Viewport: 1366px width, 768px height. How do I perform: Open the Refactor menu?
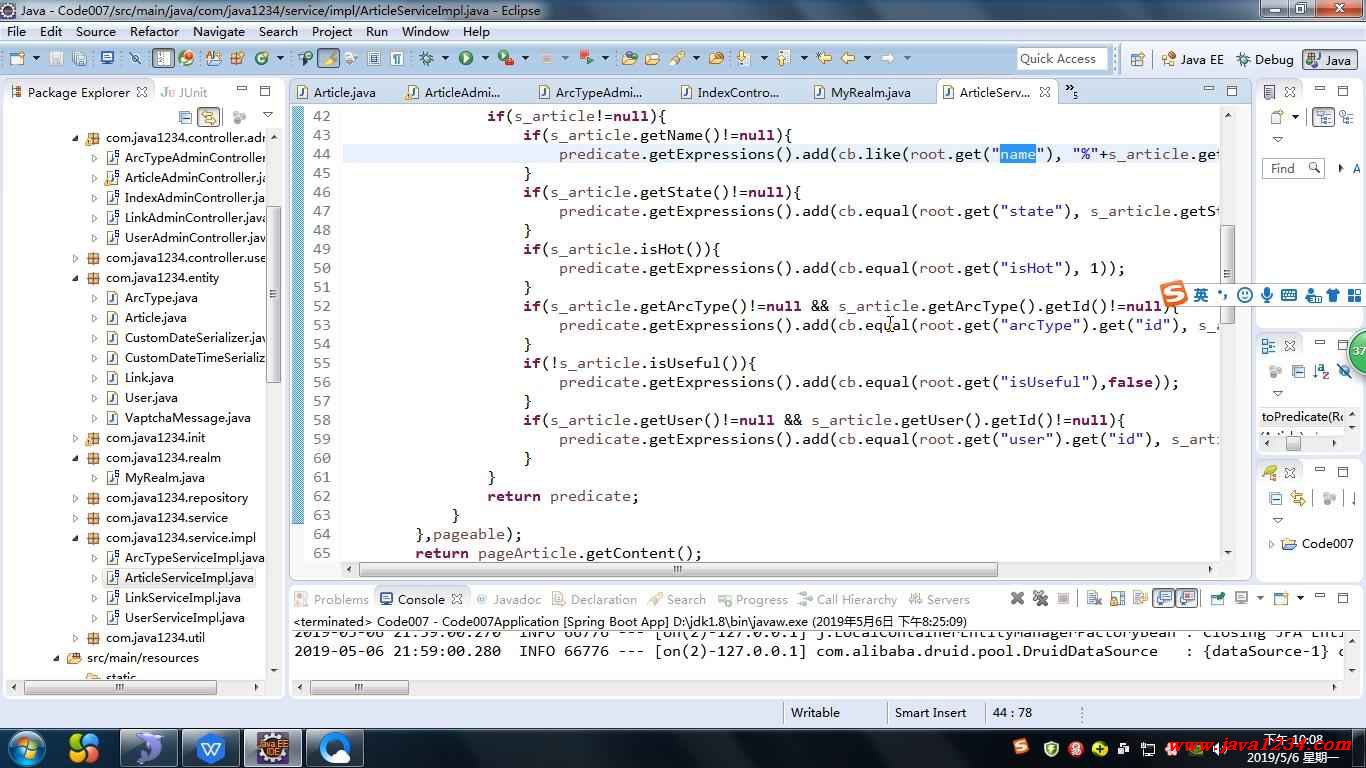(x=154, y=31)
